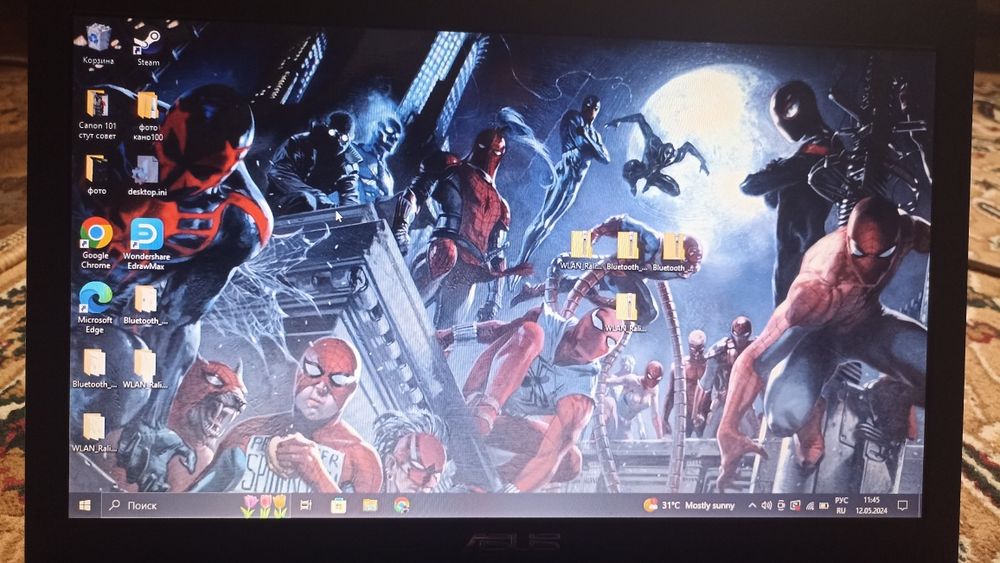This screenshot has height=563, width=1000.
Task: Open the clock showing 11:45 12.05.2024
Action: pyautogui.click(x=871, y=506)
